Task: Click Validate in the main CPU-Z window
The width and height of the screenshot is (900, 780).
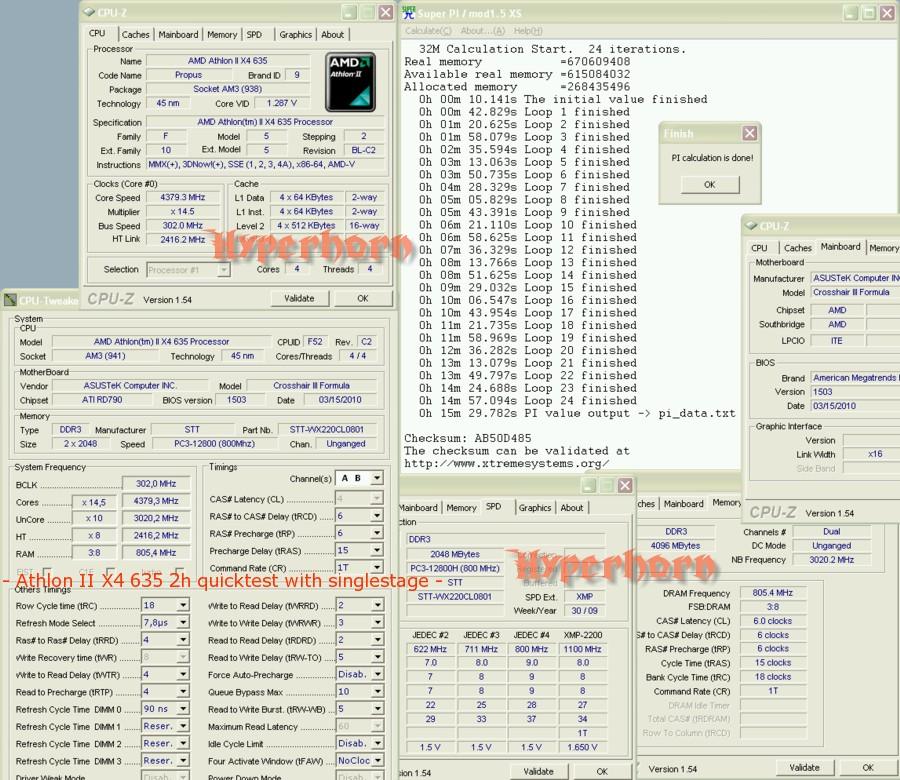Action: click(x=299, y=298)
